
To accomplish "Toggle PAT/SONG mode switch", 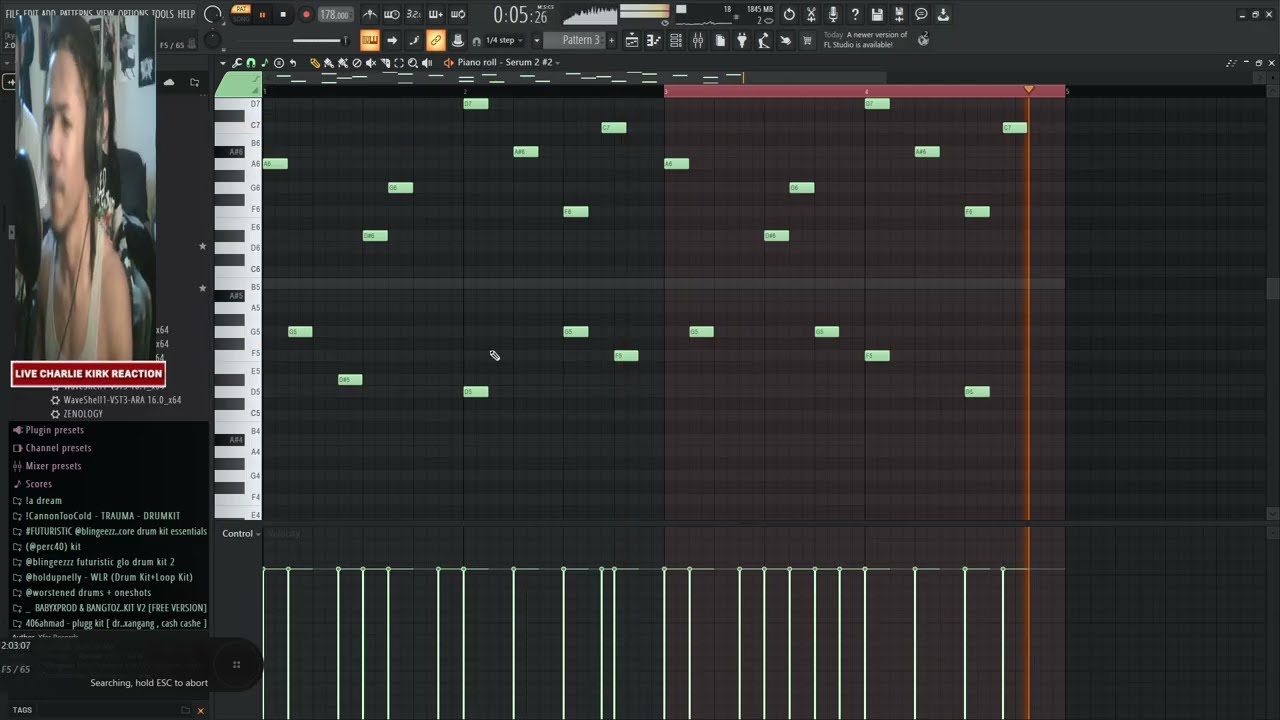I will pyautogui.click(x=241, y=13).
